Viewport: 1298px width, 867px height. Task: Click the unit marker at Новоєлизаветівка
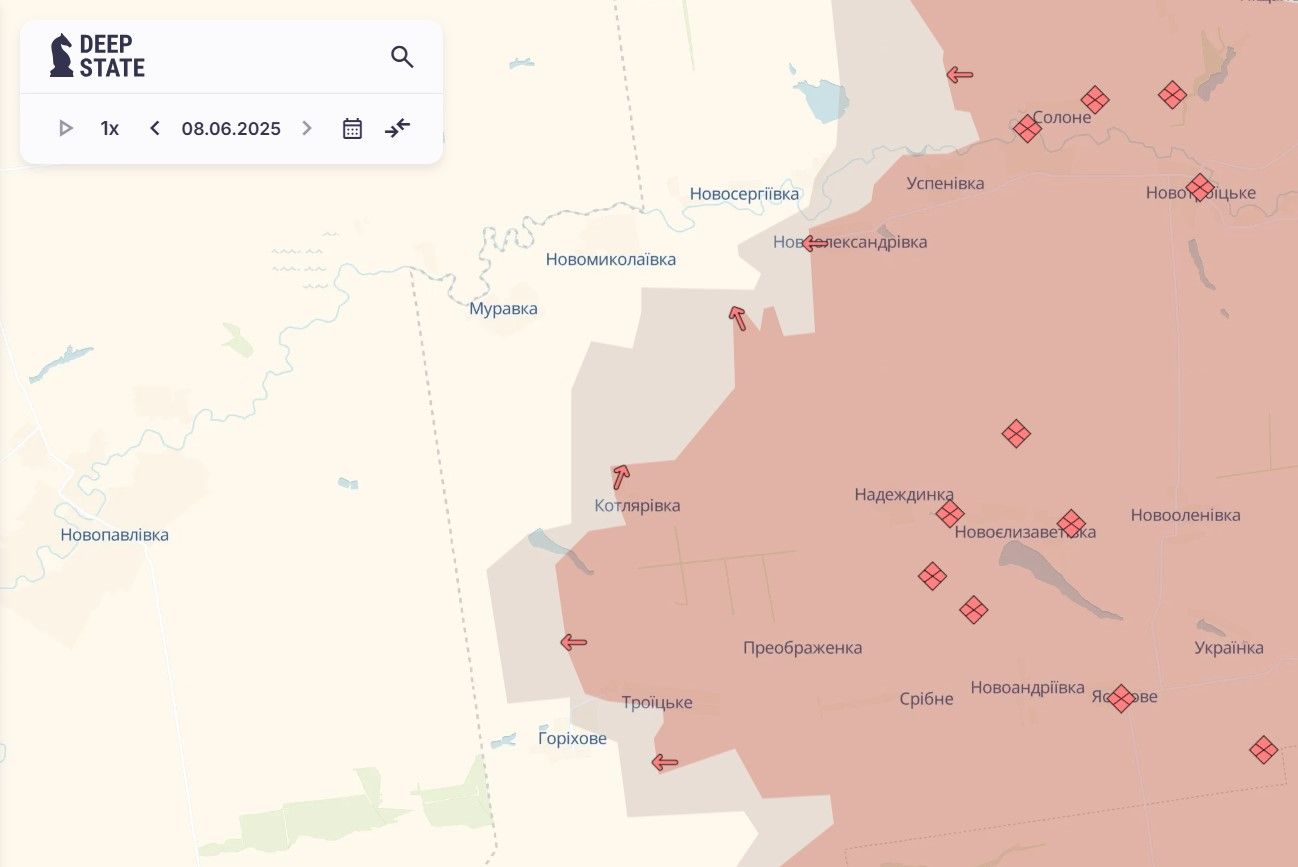[x=1071, y=523]
